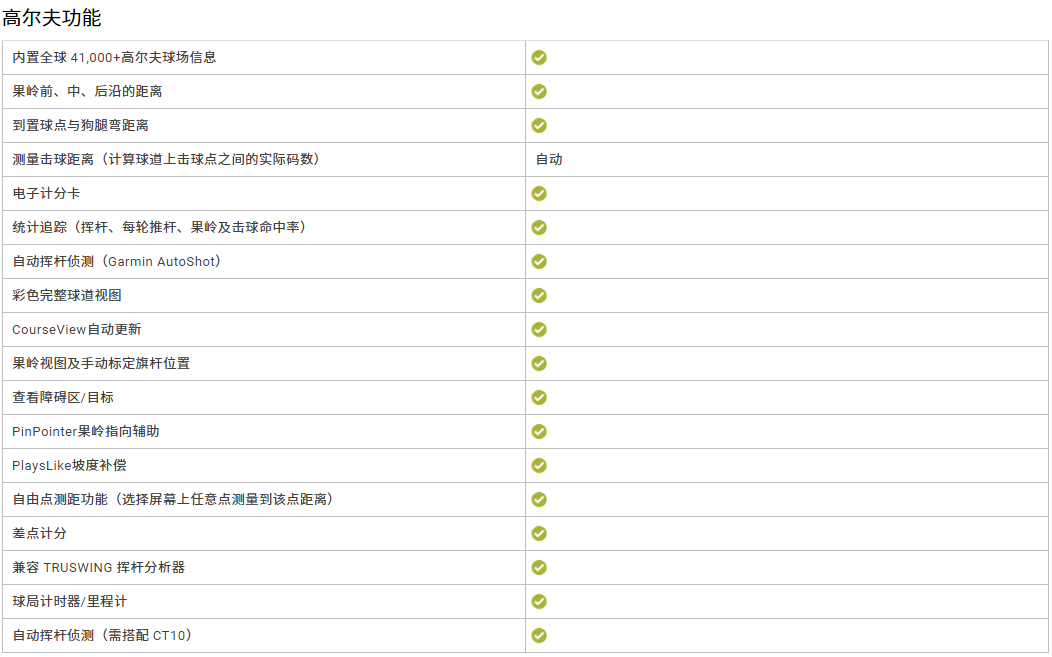Click the checkmark for 差点计分 row
Screen dimensions: 1052x657
[539, 534]
